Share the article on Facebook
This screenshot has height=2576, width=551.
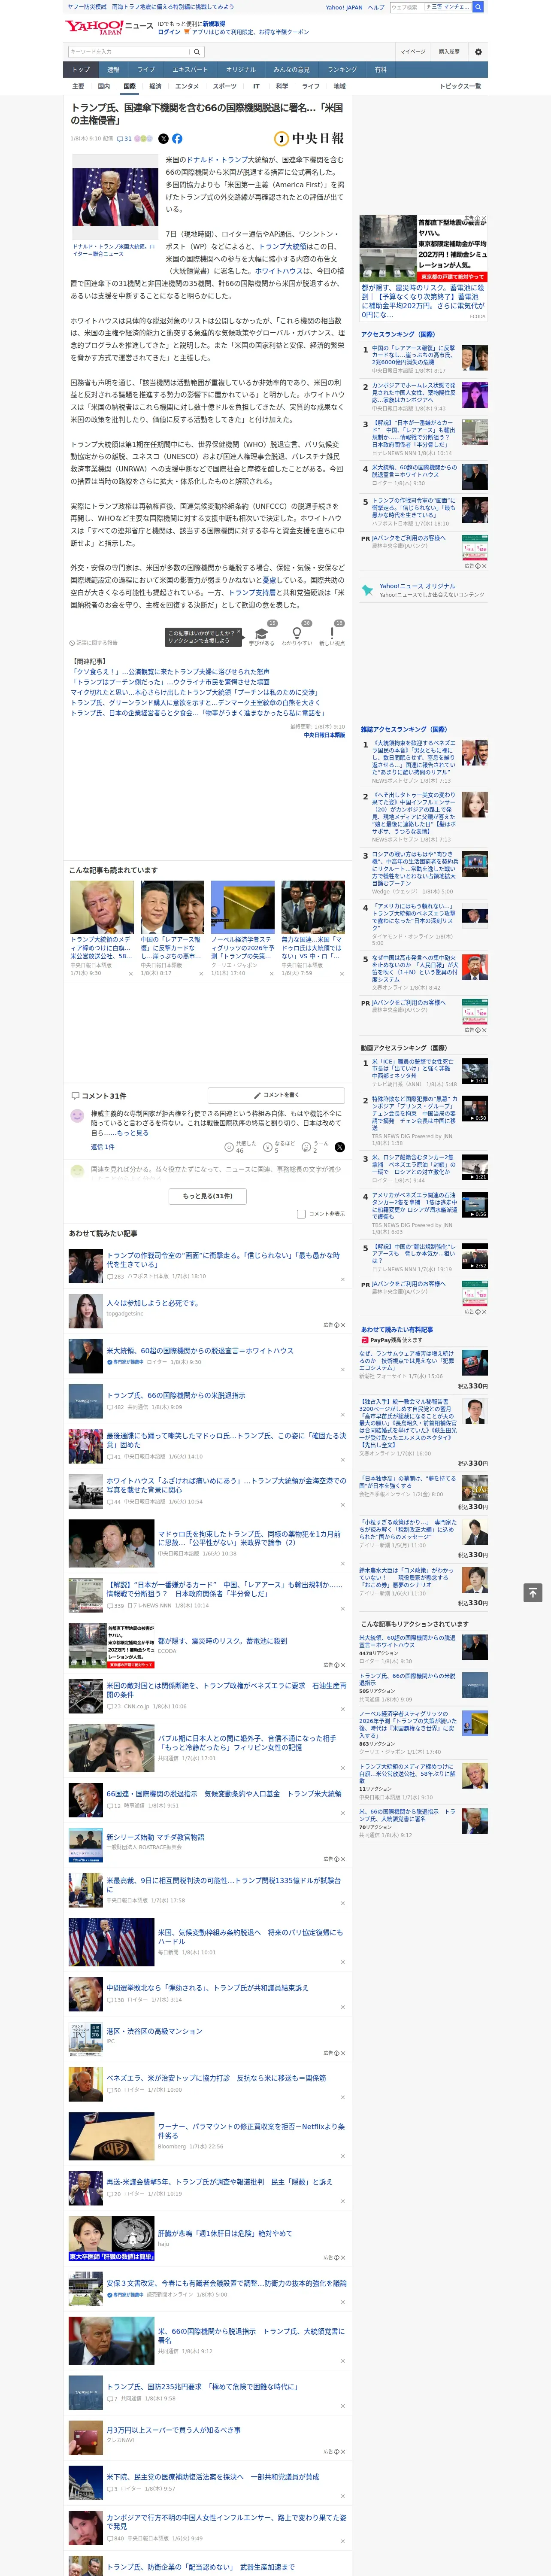click(177, 139)
